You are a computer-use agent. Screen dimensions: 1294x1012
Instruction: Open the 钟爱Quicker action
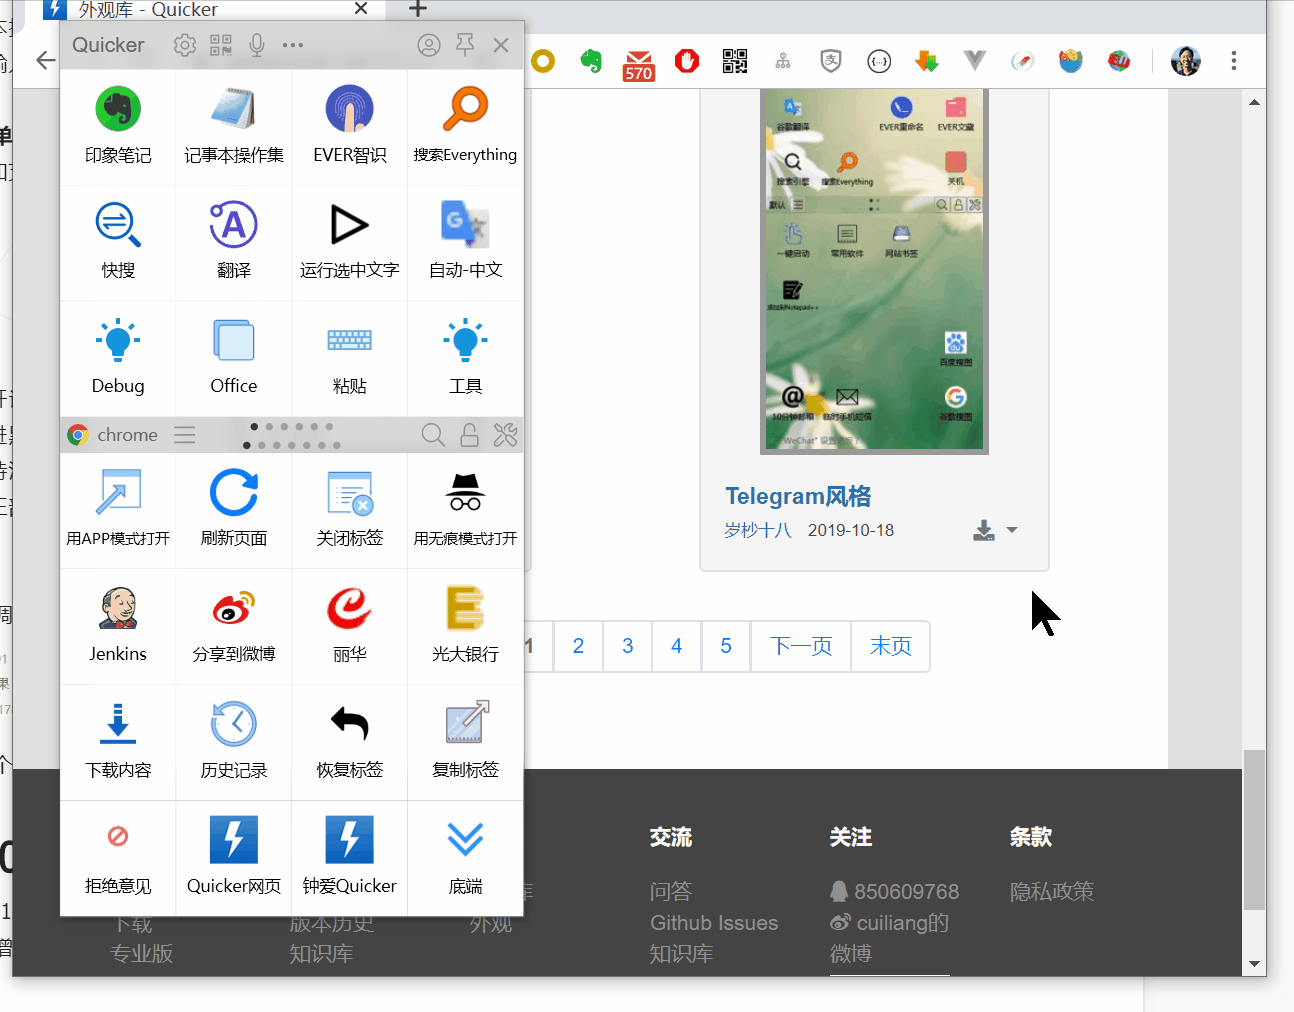tap(349, 858)
